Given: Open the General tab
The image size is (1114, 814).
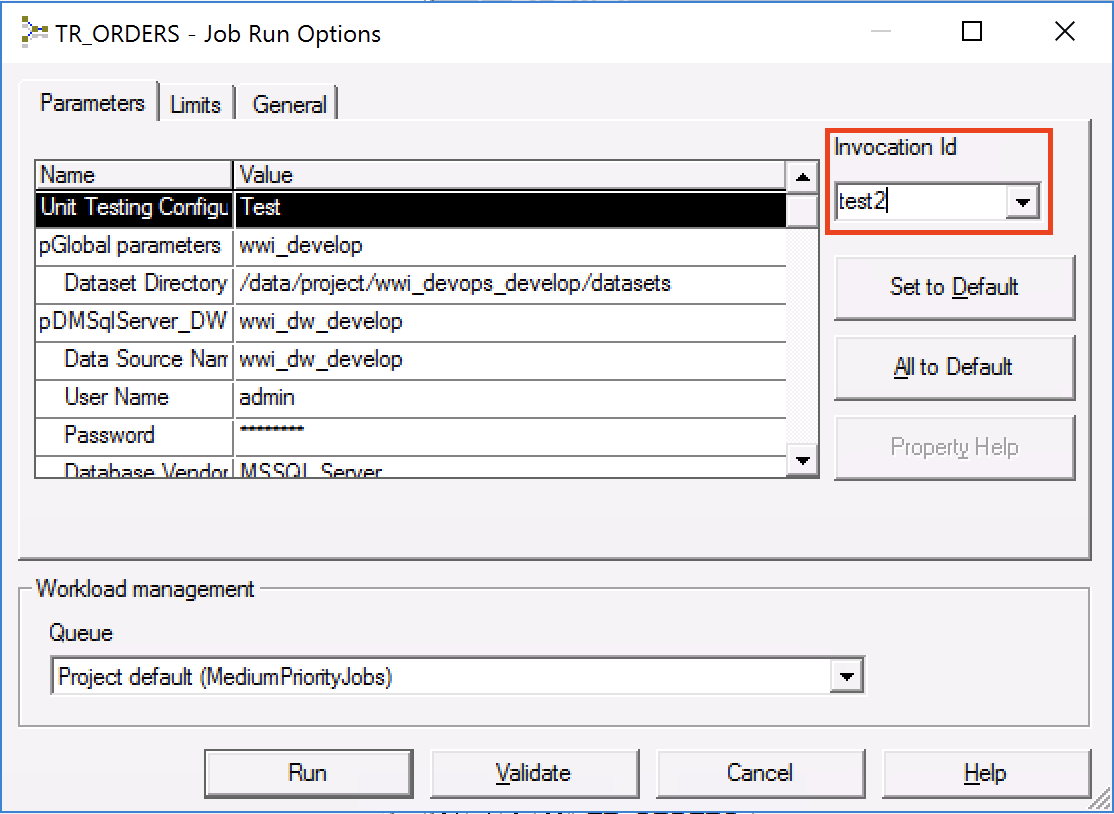Looking at the screenshot, I should pyautogui.click(x=289, y=104).
